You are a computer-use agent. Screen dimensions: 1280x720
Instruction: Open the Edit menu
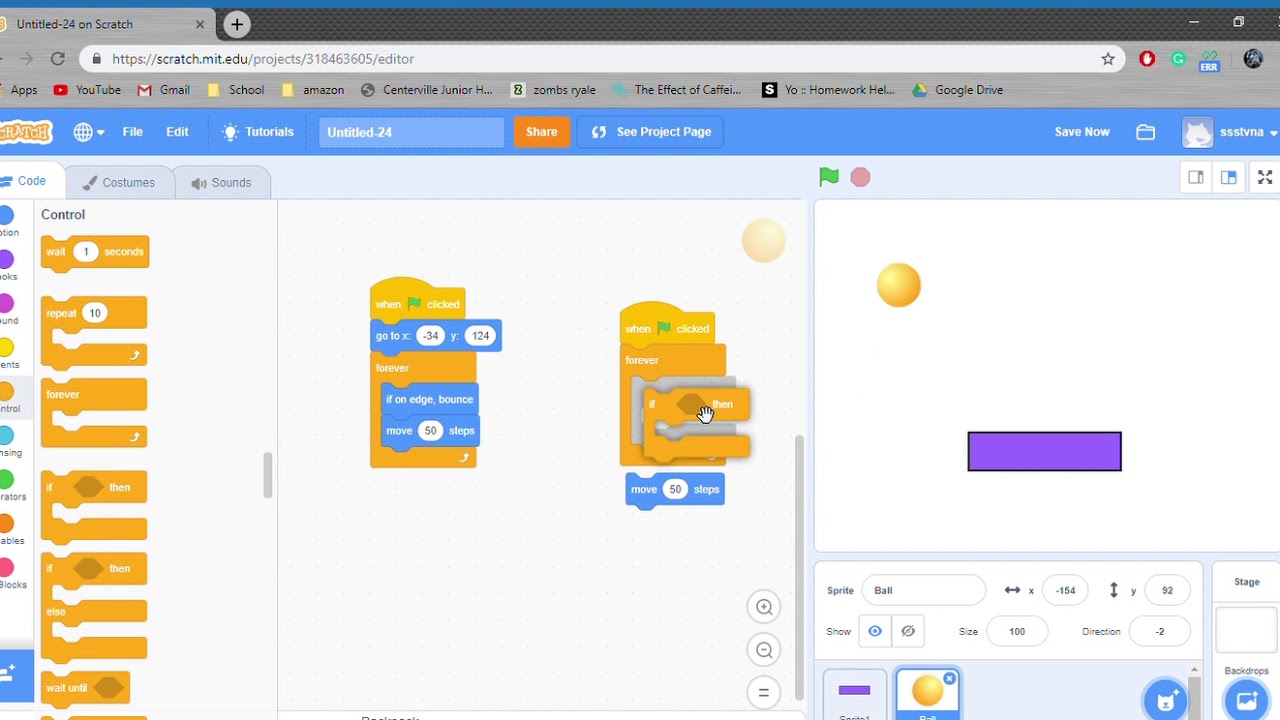[177, 132]
